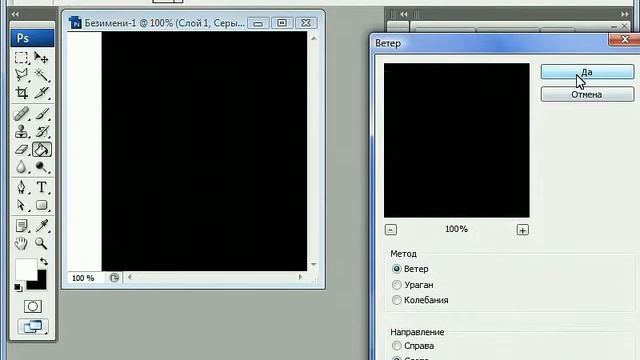Collapse the right panel dock arrows

coord(624,14)
